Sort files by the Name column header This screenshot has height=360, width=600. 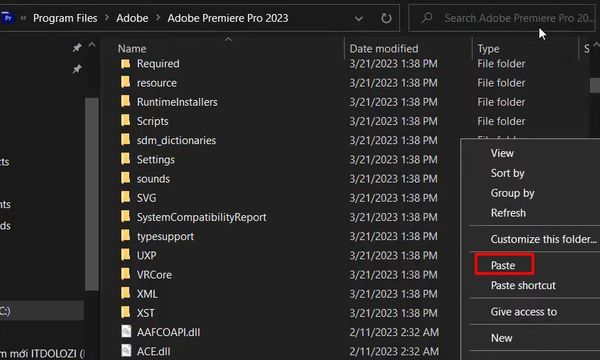click(x=132, y=49)
